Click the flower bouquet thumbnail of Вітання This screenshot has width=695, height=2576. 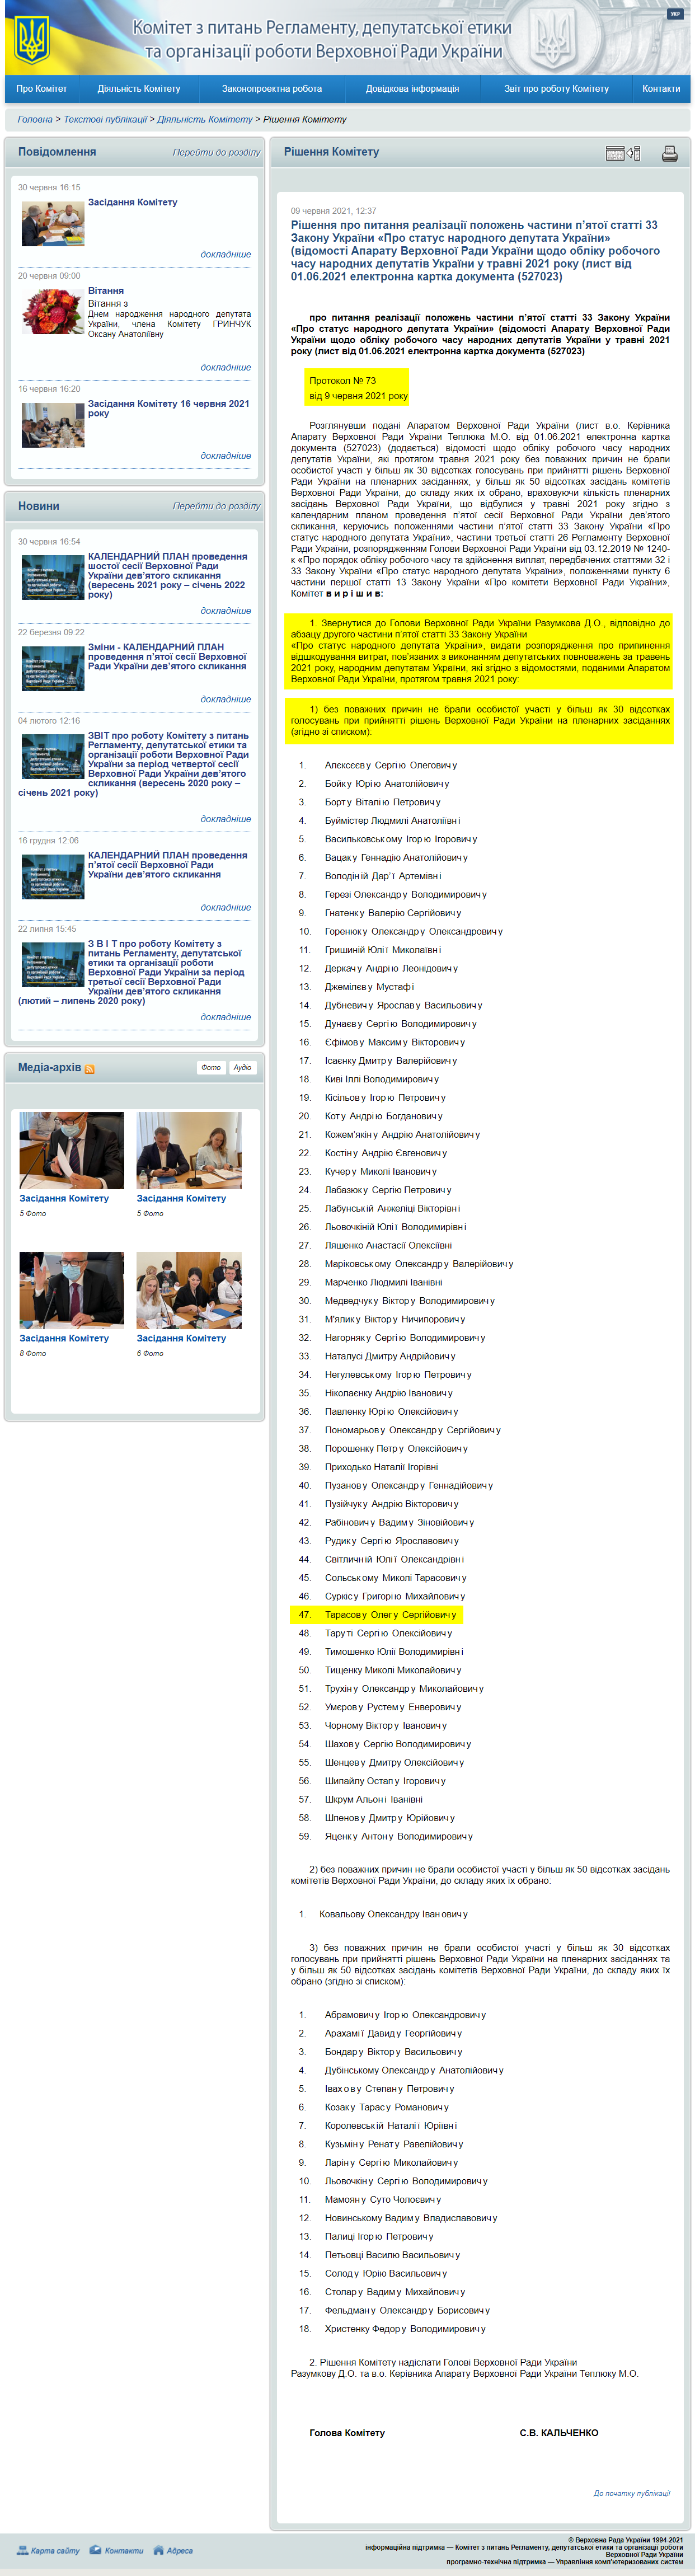point(53,312)
